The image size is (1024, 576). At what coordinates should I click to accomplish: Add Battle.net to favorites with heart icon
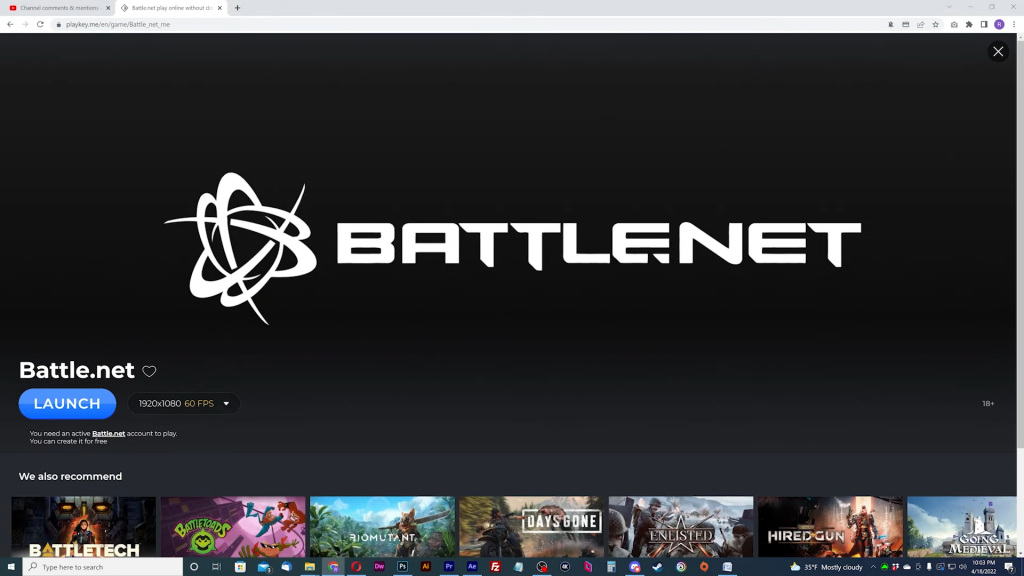149,371
